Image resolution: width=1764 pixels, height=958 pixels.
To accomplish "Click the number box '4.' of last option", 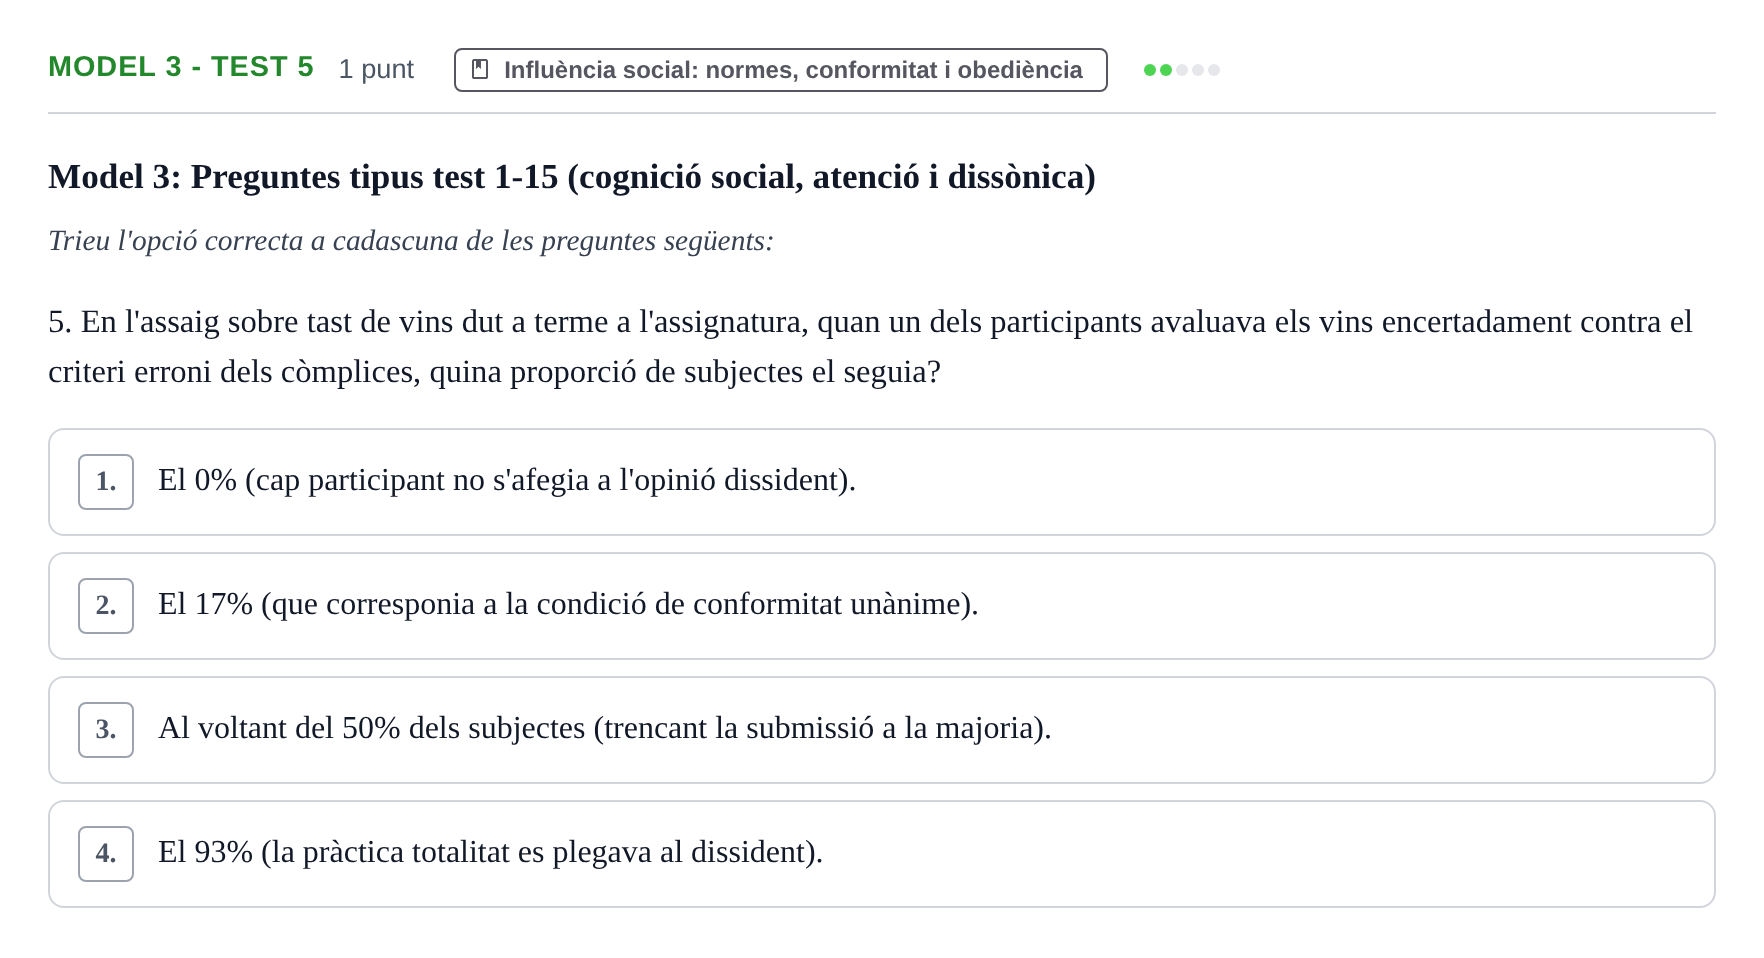I will click(106, 854).
